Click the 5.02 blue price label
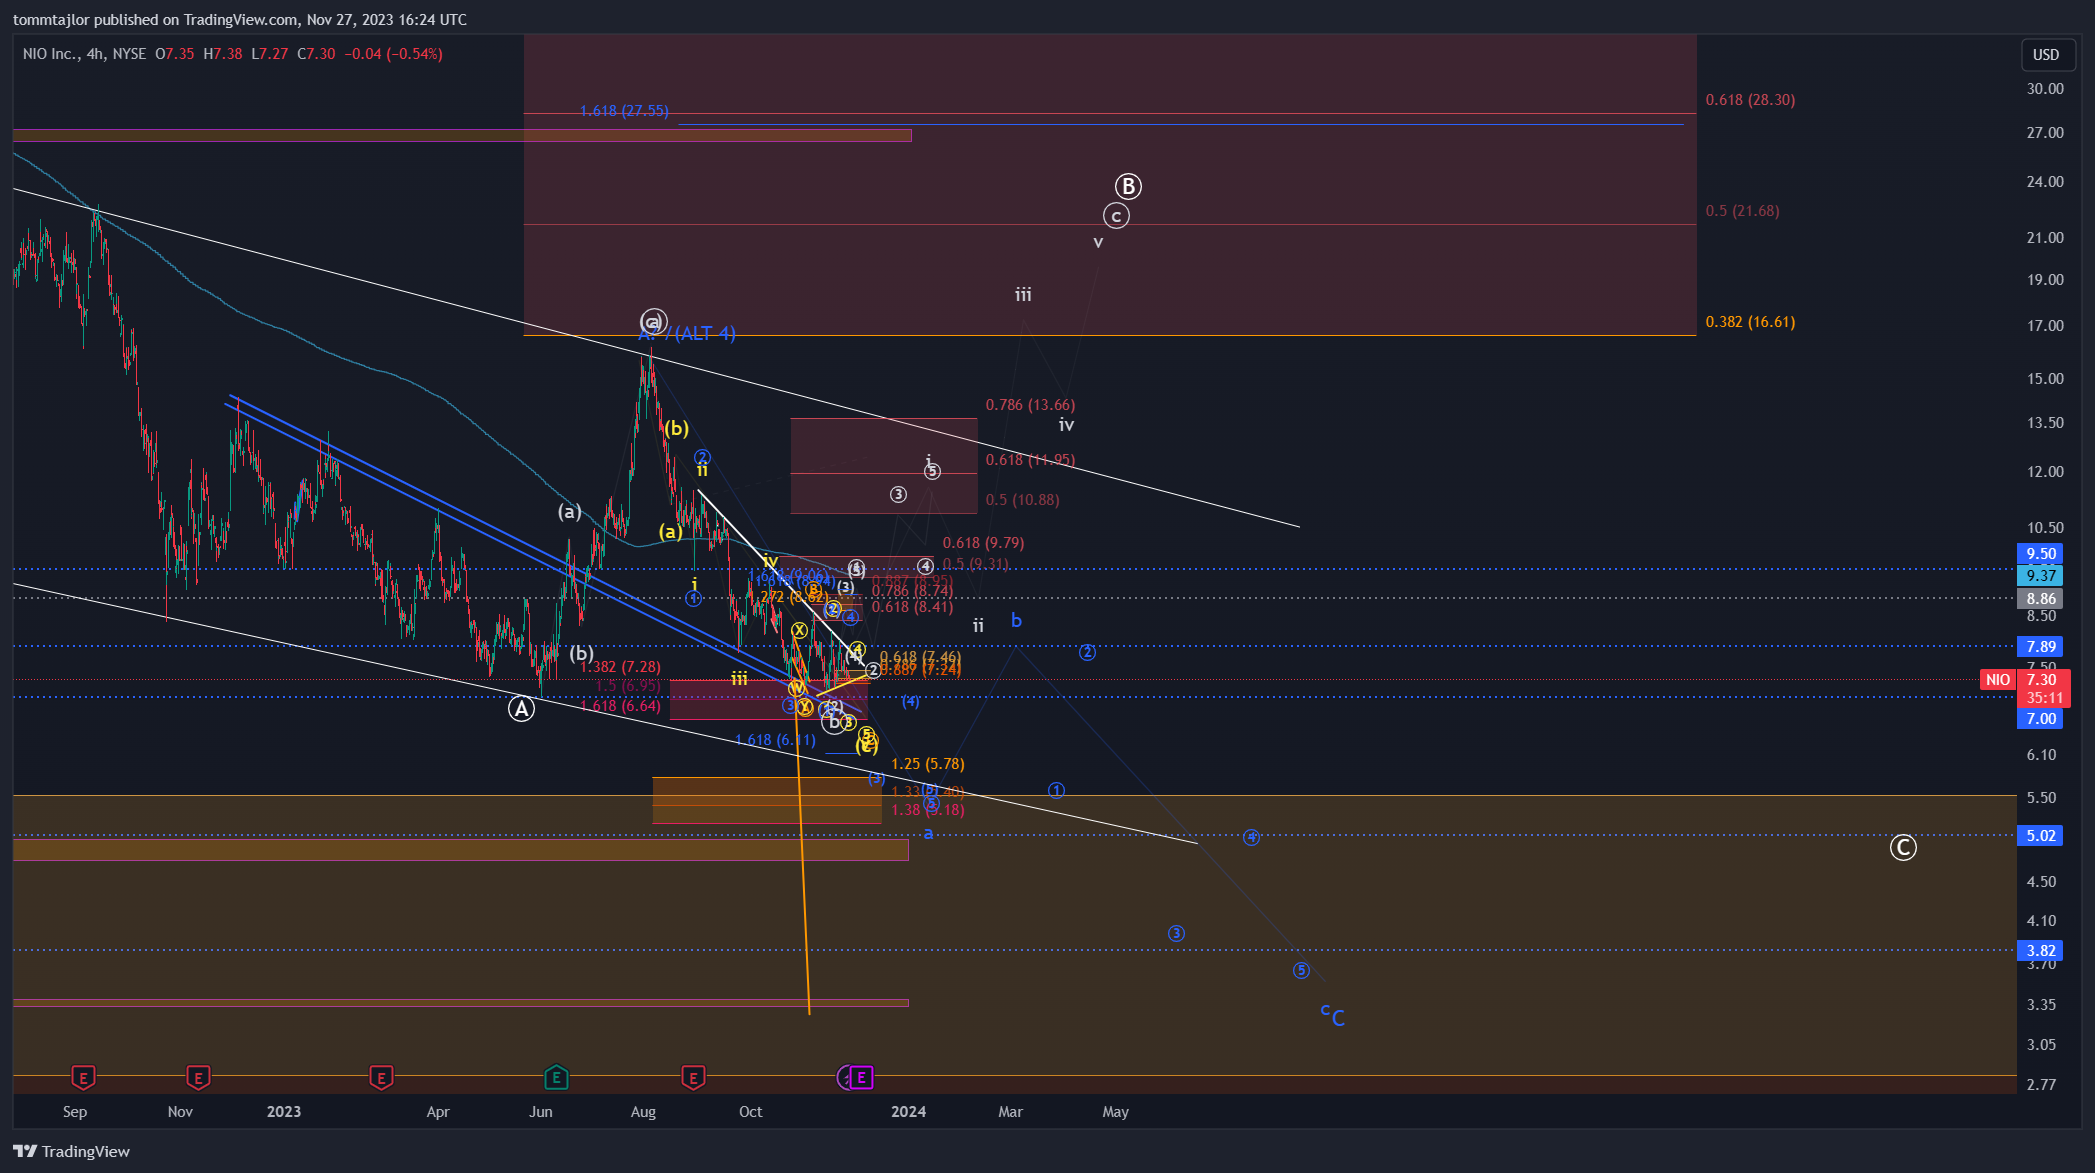Screen dimensions: 2095x1173 pos(2040,835)
